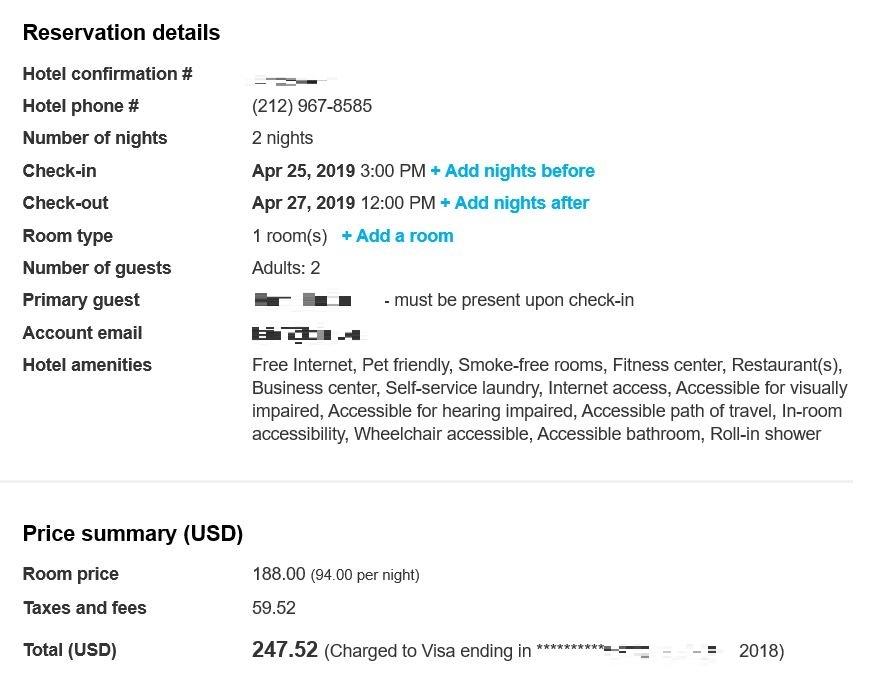Click the Add nights after link
Screen dimensions: 870x683
pyautogui.click(x=515, y=203)
